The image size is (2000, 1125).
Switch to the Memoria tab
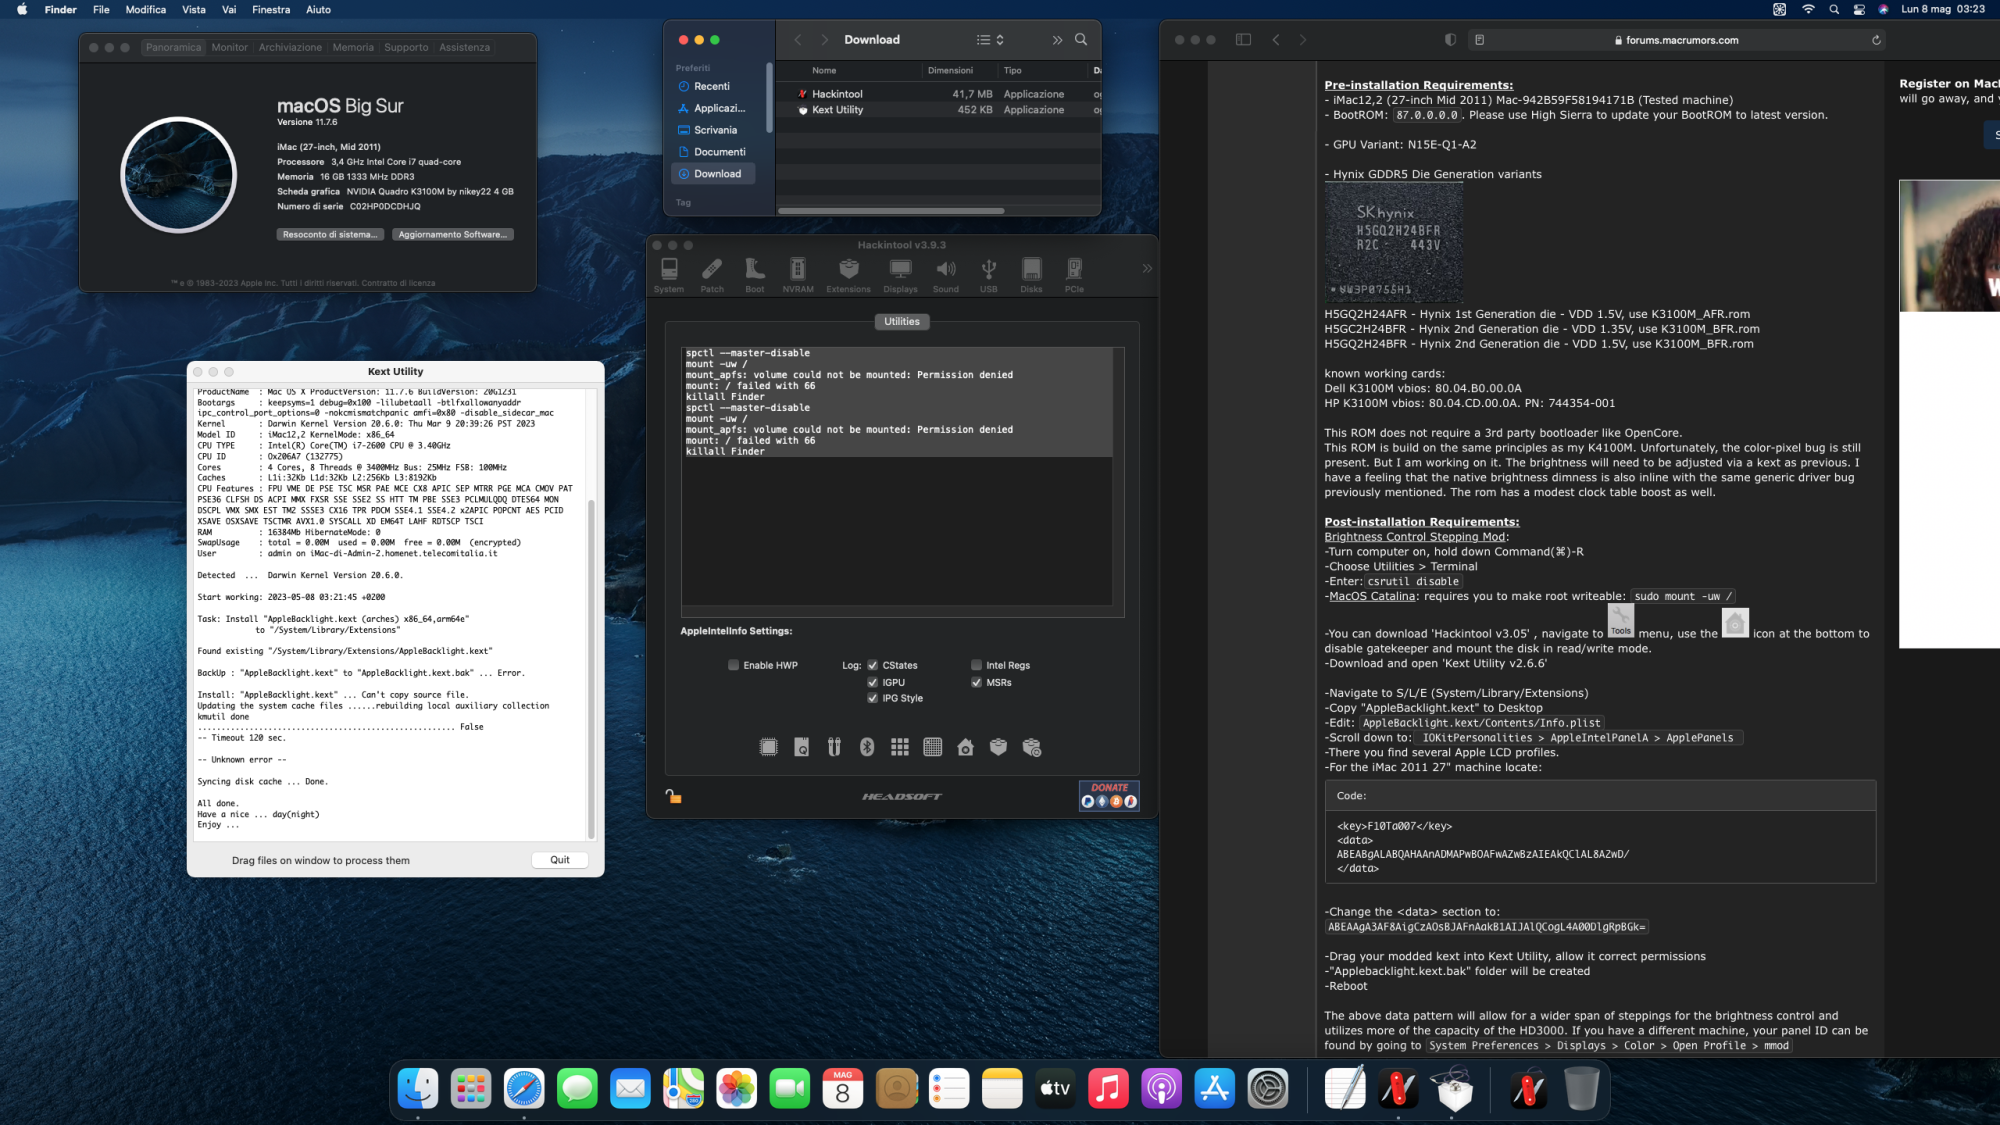click(x=353, y=47)
